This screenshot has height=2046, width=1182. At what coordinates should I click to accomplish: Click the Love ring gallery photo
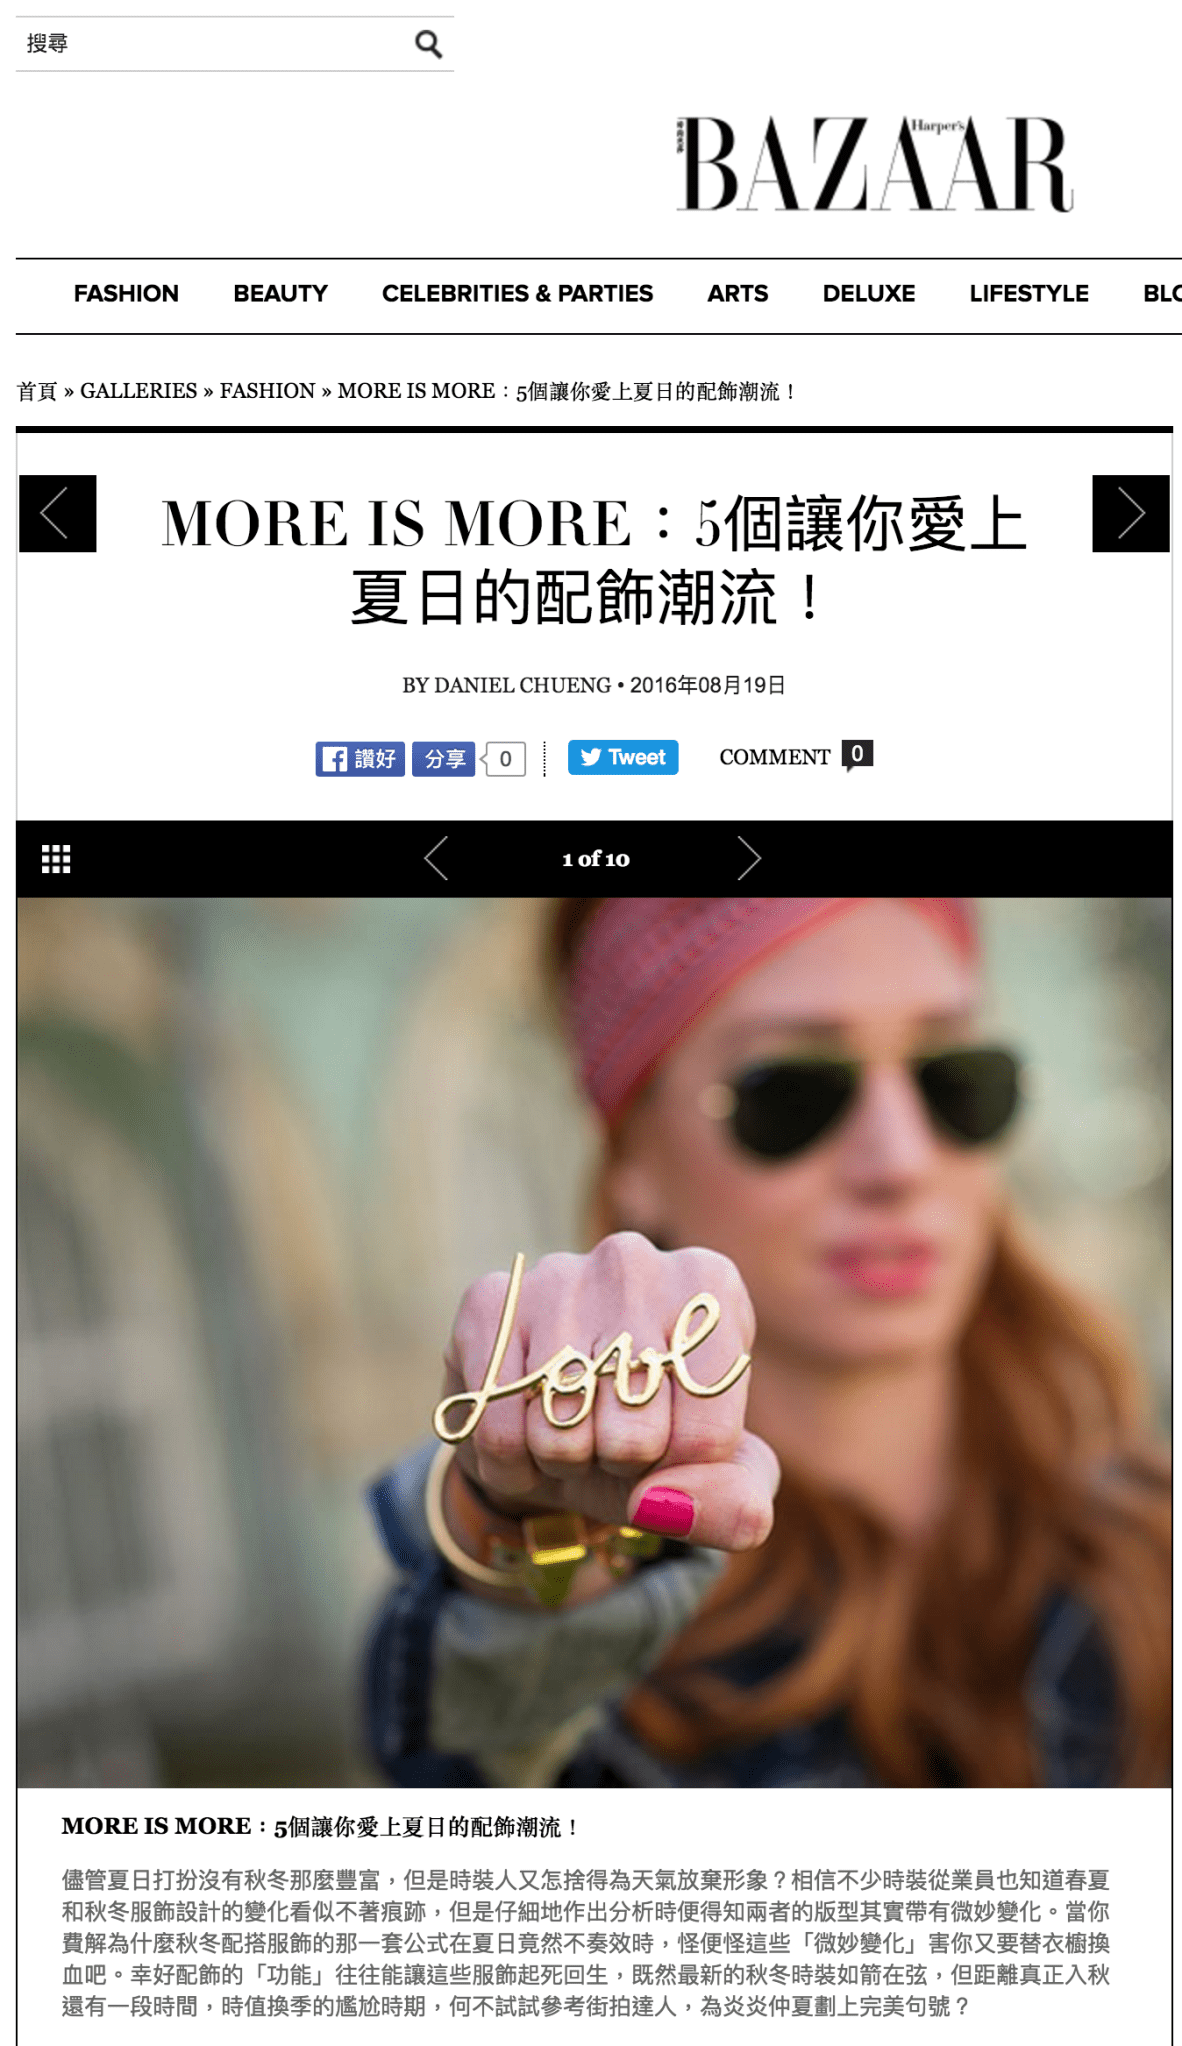coord(594,1342)
